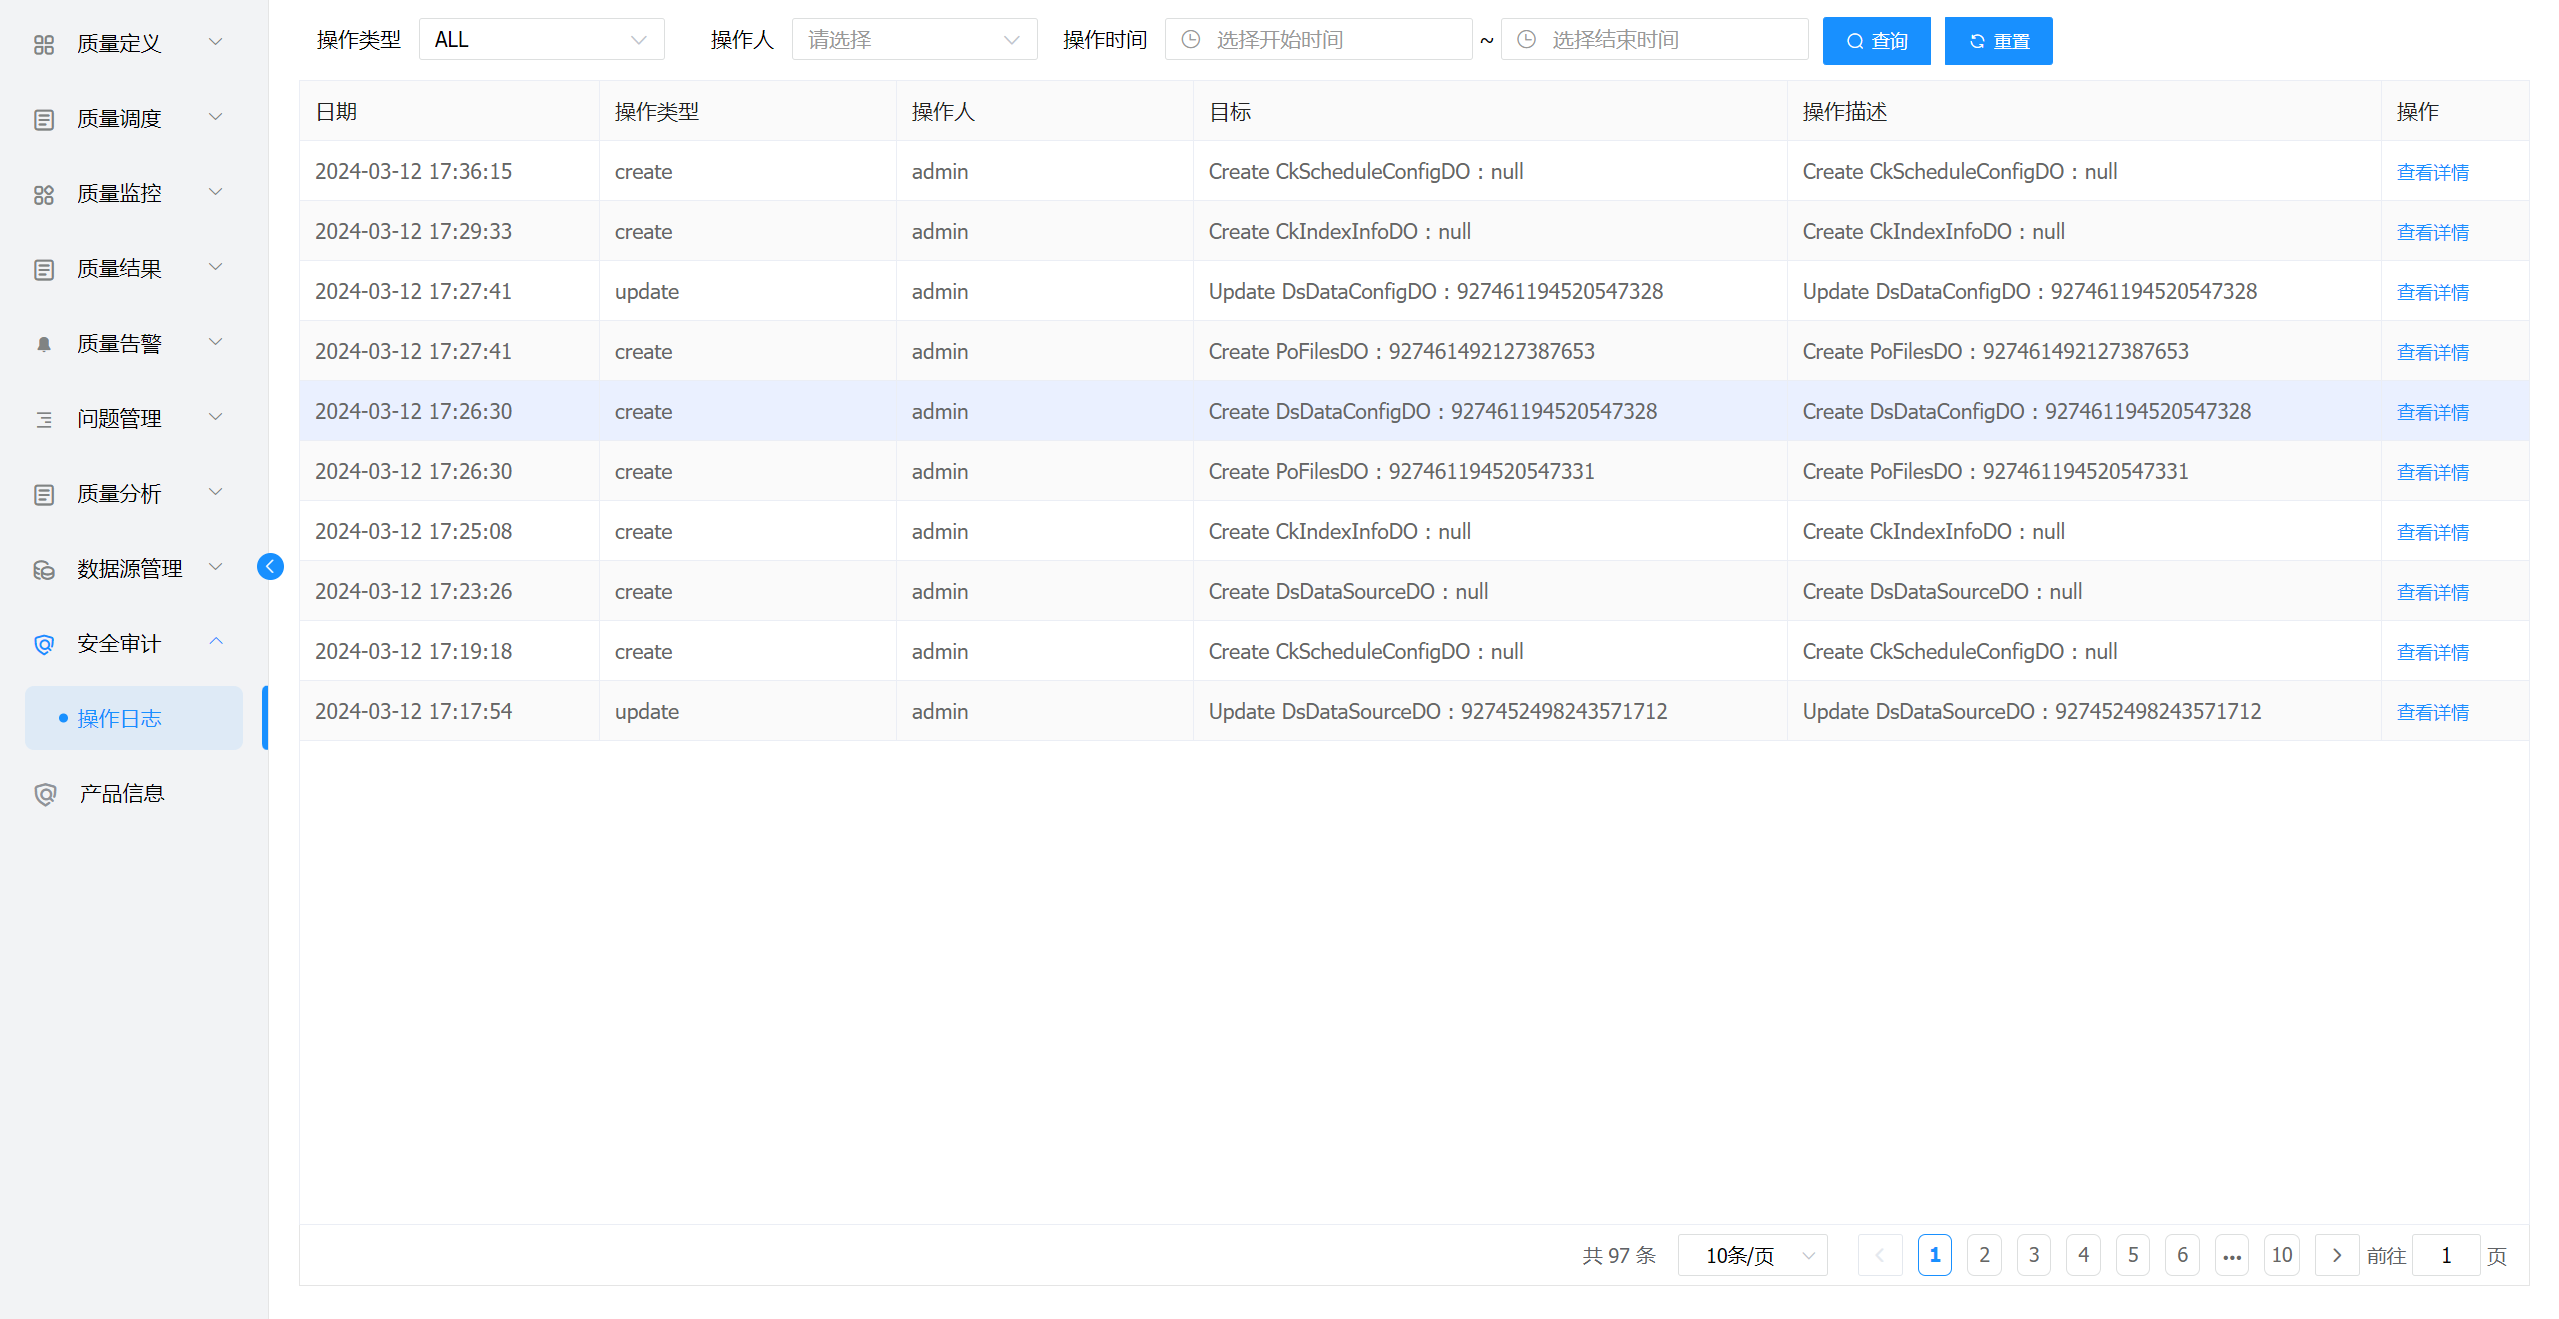Click clock icon in start time field
The image size is (2559, 1319).
click(1190, 40)
